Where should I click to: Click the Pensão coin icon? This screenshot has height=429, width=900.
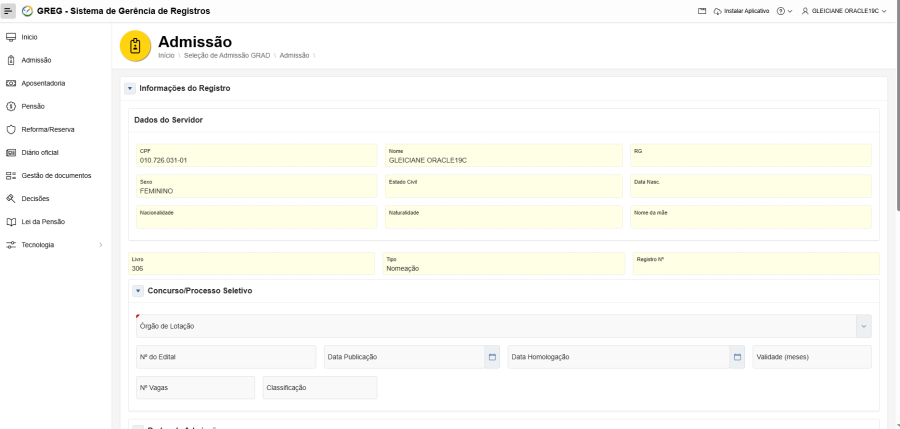point(11,106)
